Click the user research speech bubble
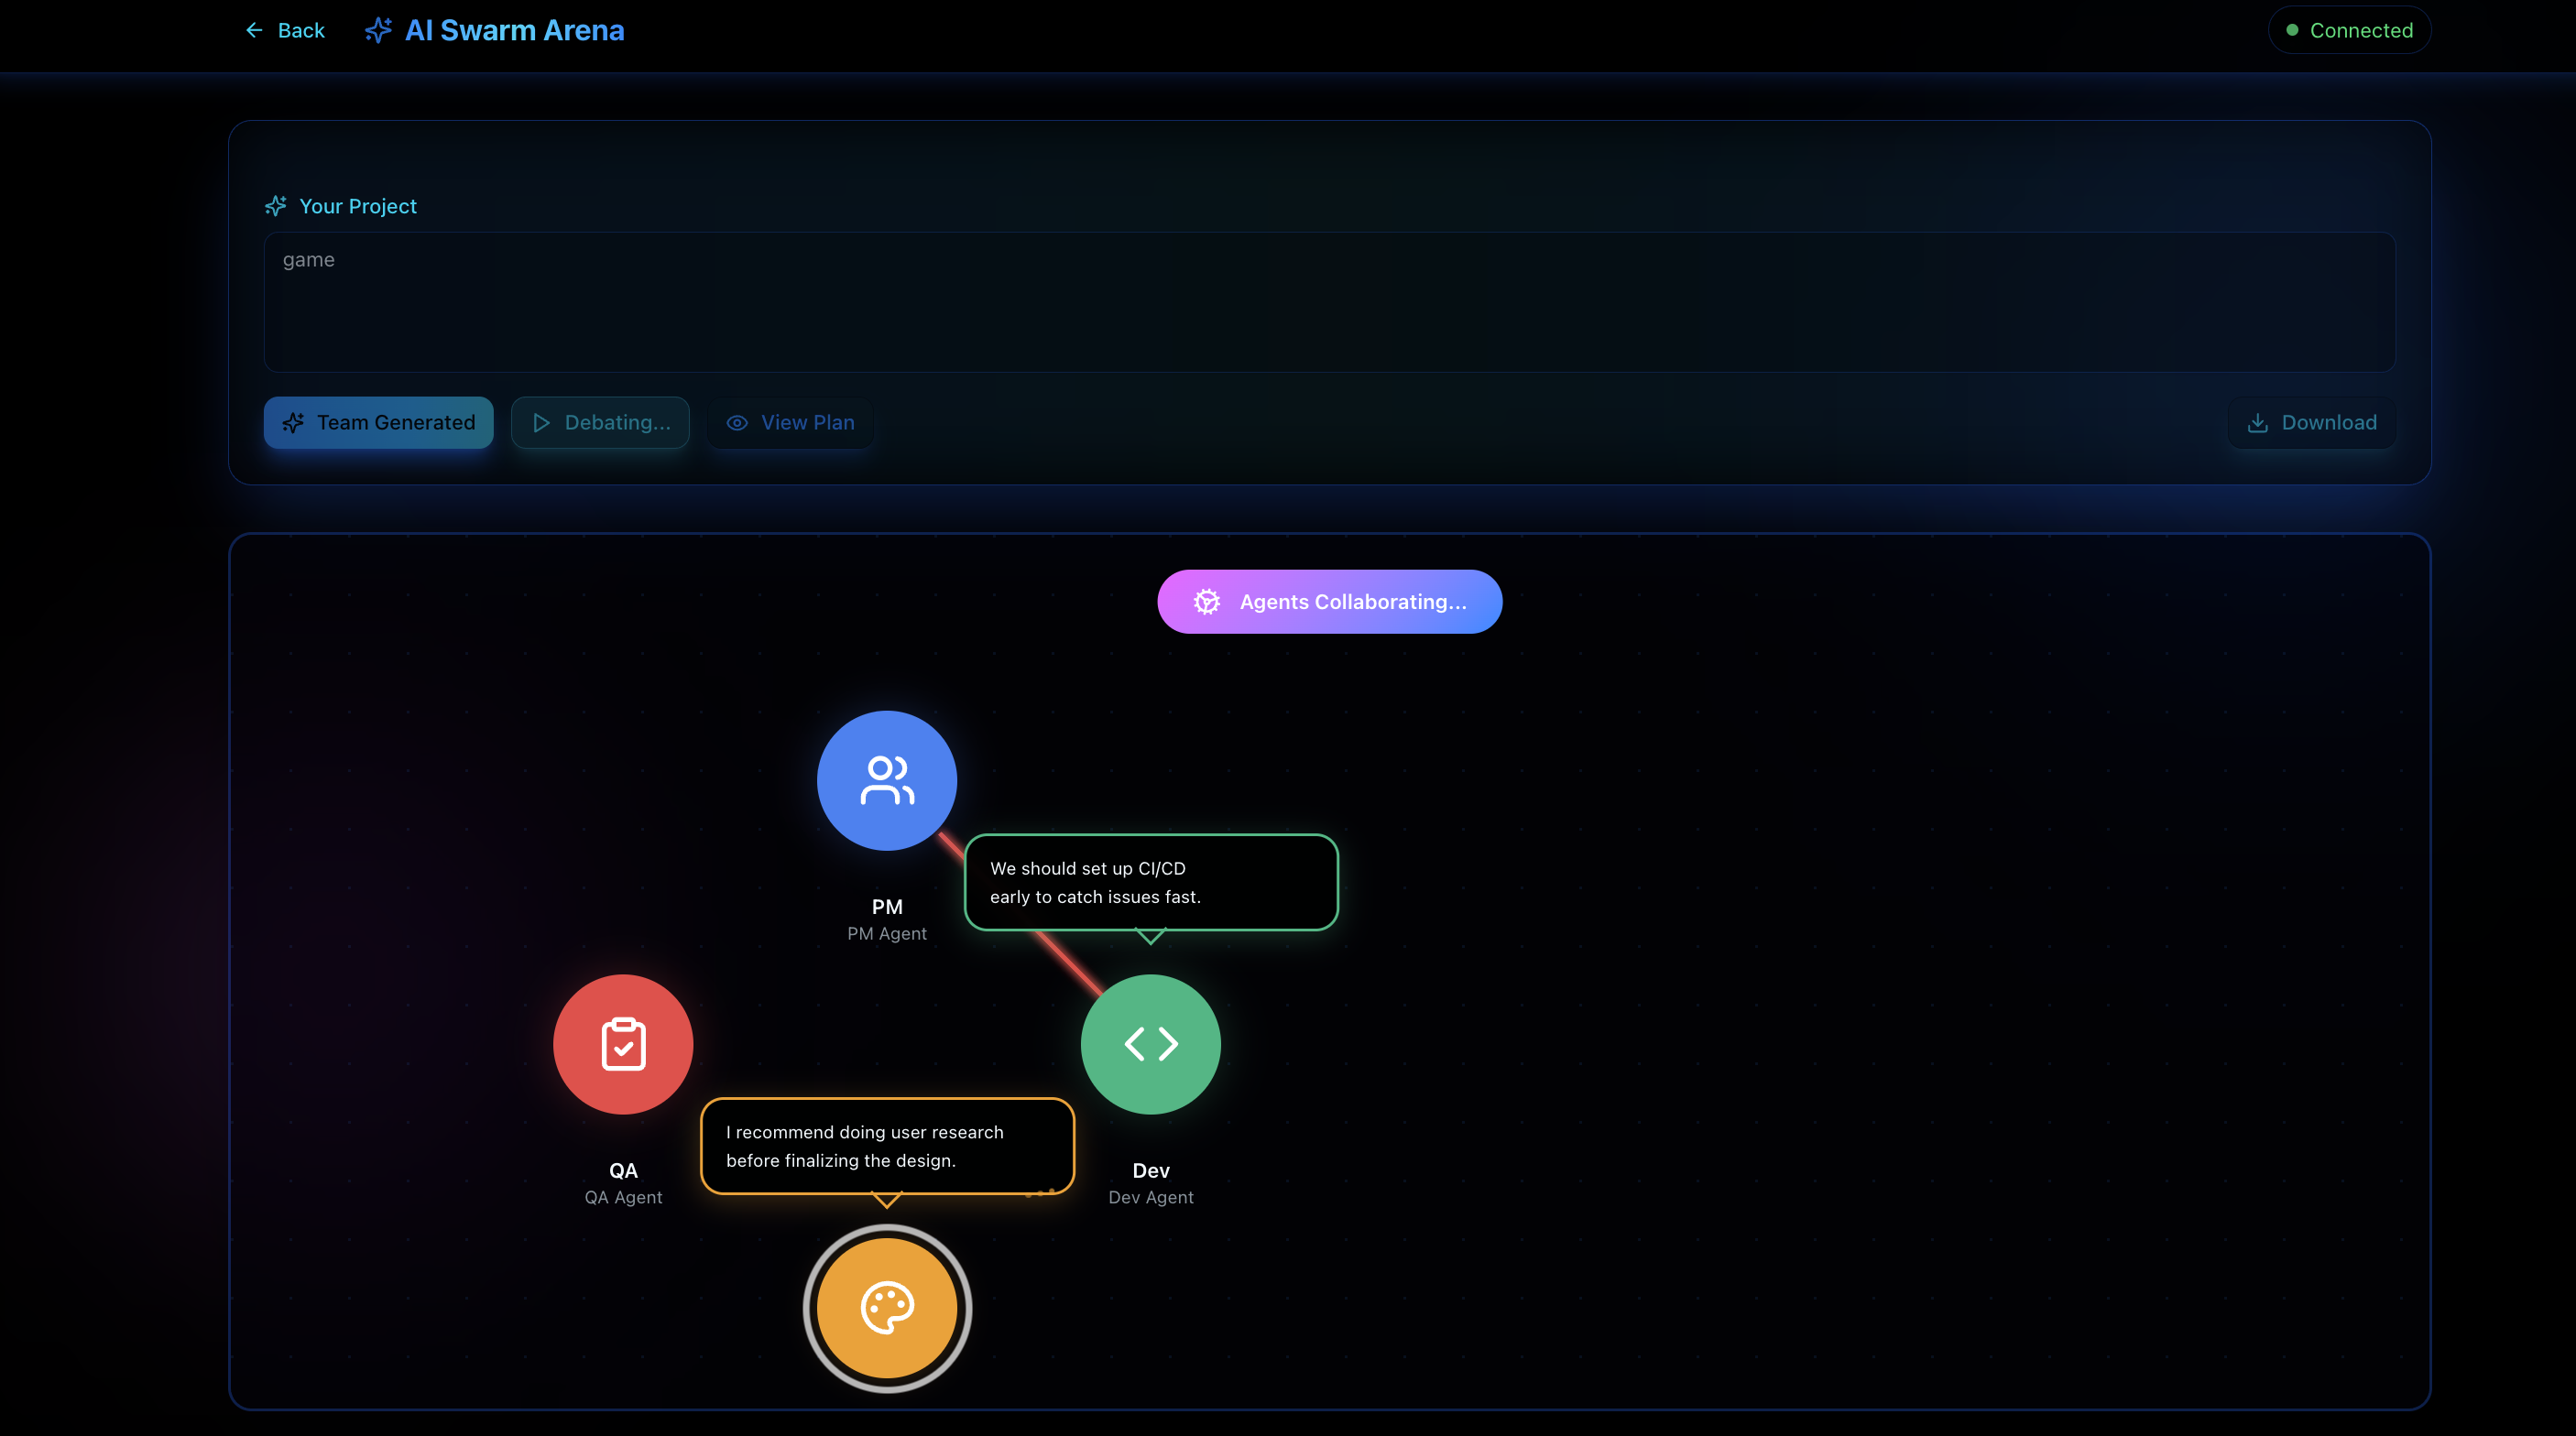2576x1436 pixels. 887,1146
